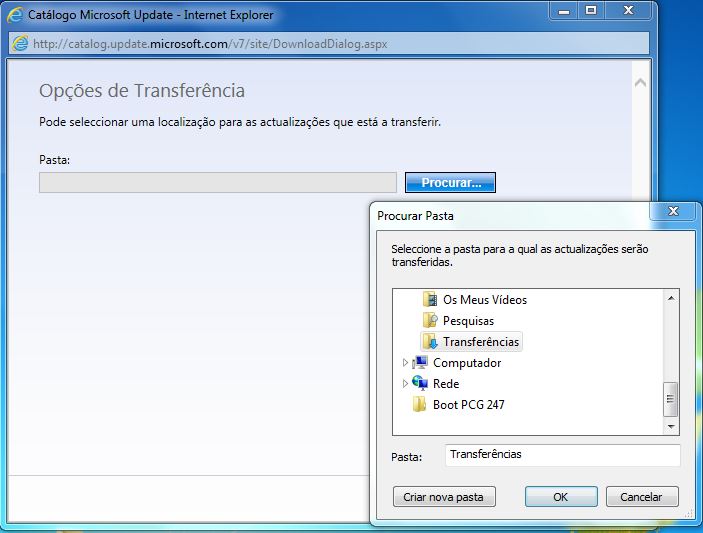Click folder tree scrollbar down arrow
Screen dimensions: 703x533
(x=671, y=426)
